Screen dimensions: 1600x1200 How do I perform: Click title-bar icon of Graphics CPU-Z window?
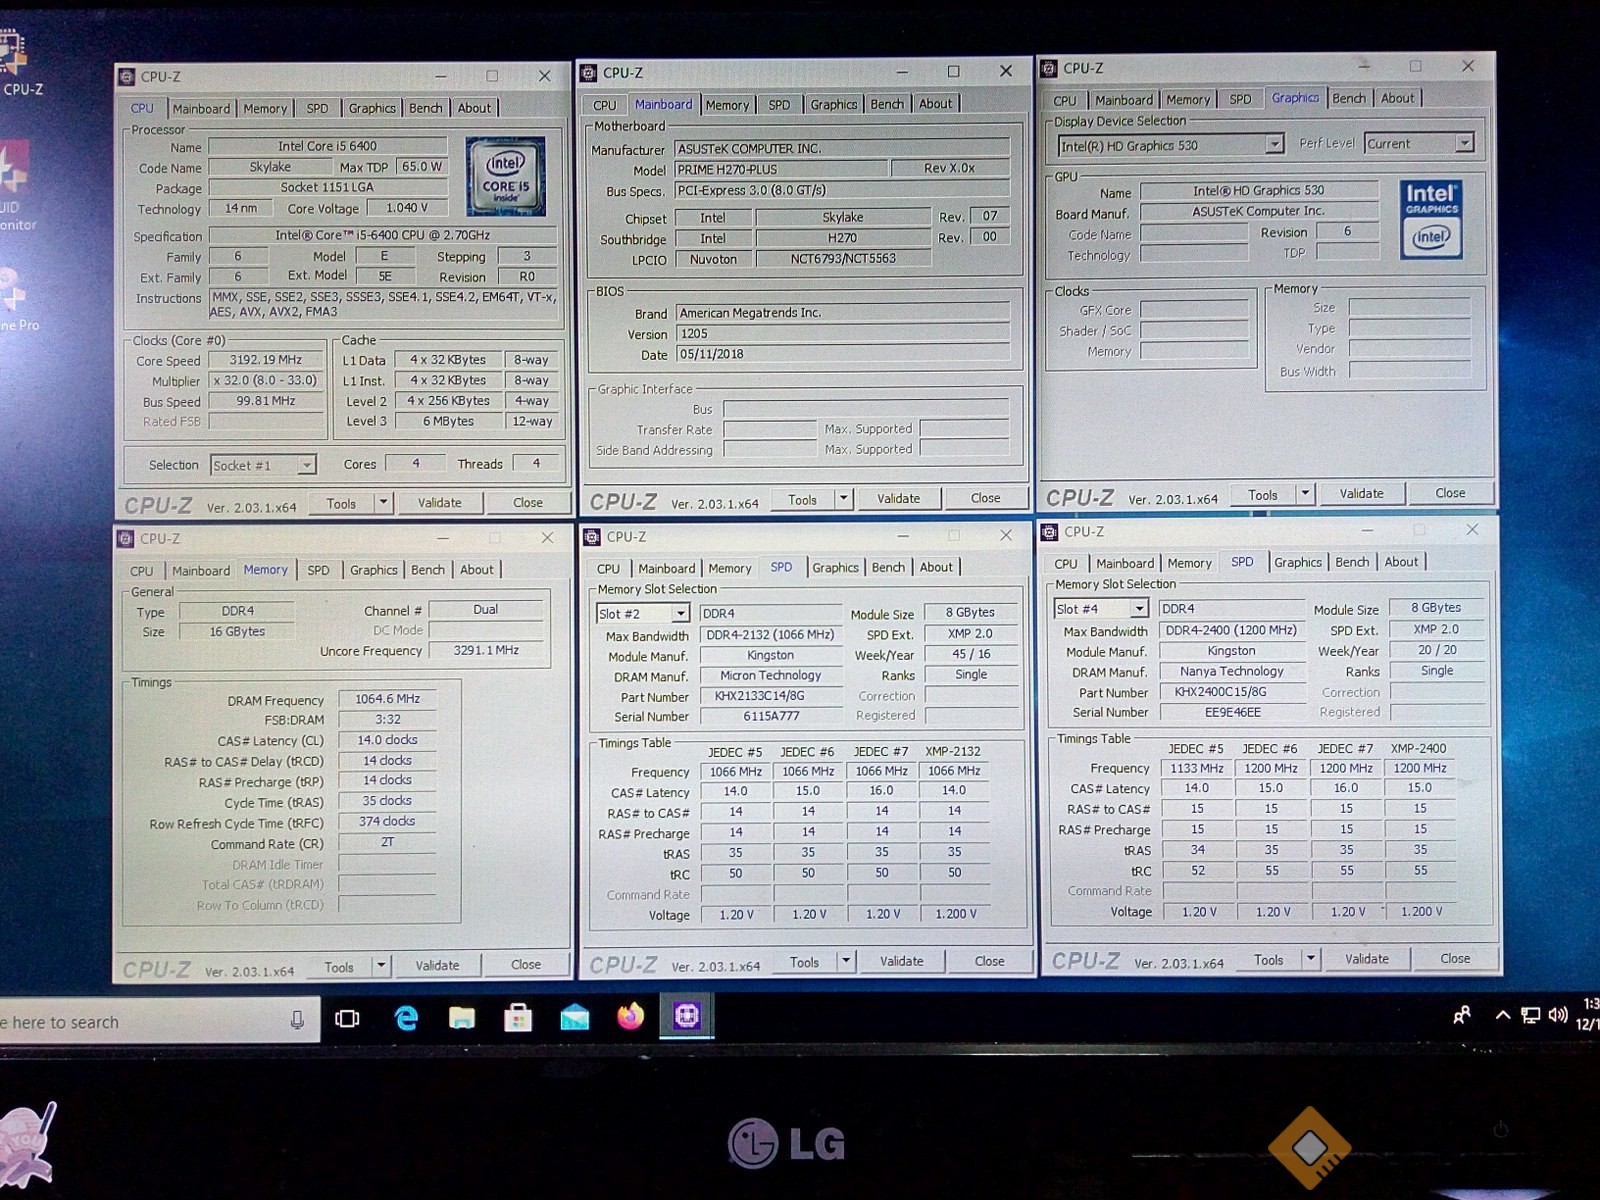(1048, 68)
